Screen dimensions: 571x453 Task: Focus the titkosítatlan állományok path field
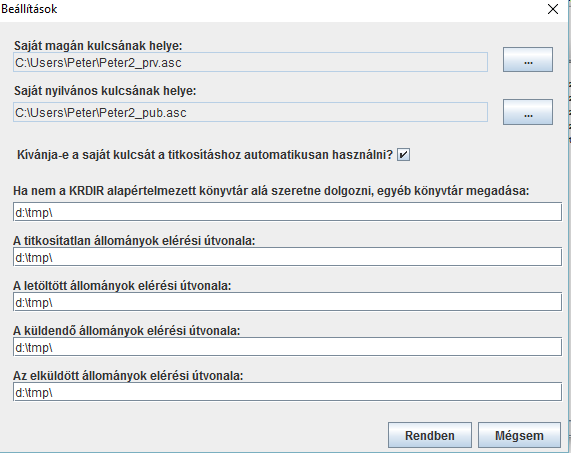287,257
